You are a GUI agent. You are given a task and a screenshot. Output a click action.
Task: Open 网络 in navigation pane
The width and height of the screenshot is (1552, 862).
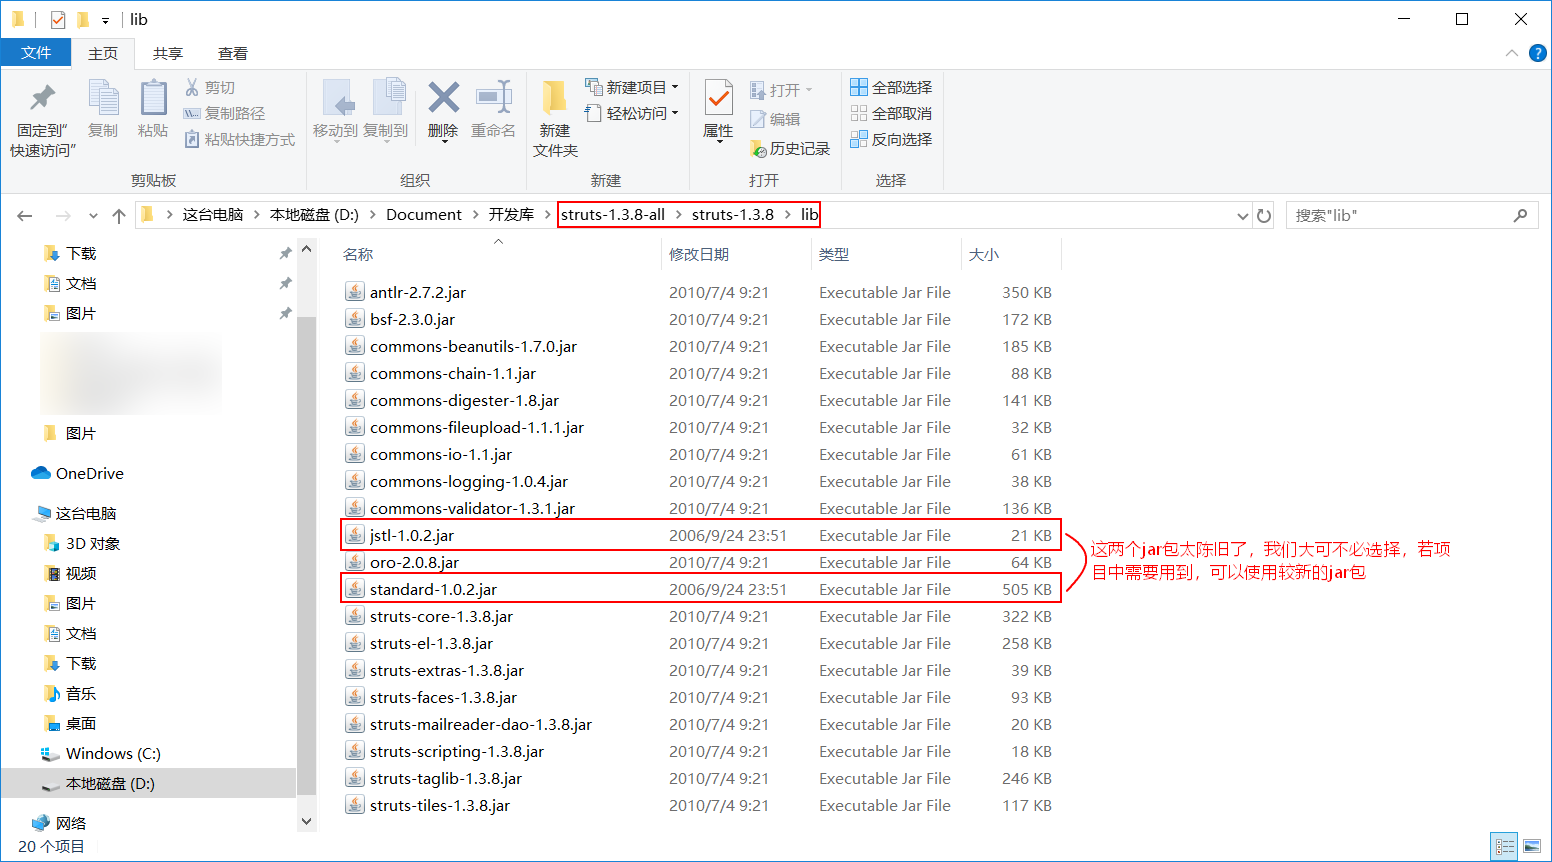tap(60, 824)
